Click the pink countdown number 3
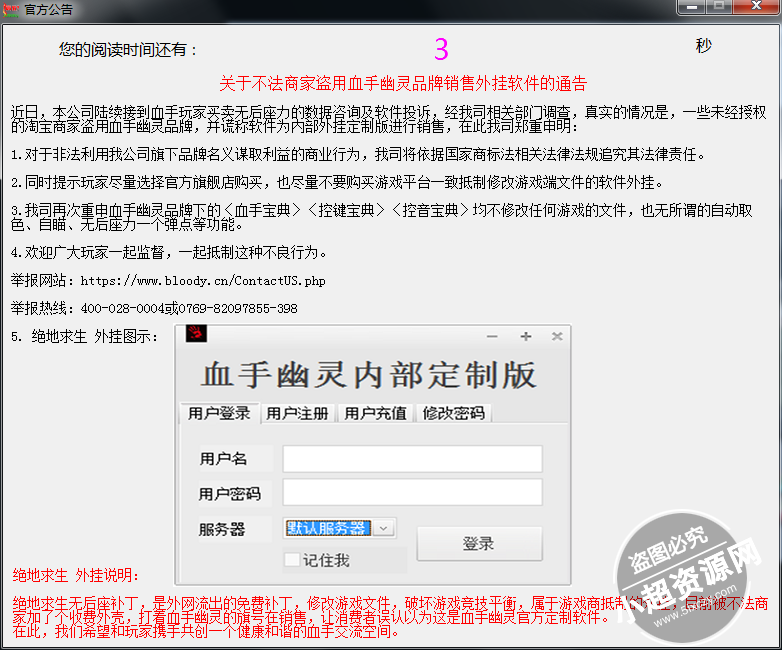The image size is (782, 650). point(441,49)
